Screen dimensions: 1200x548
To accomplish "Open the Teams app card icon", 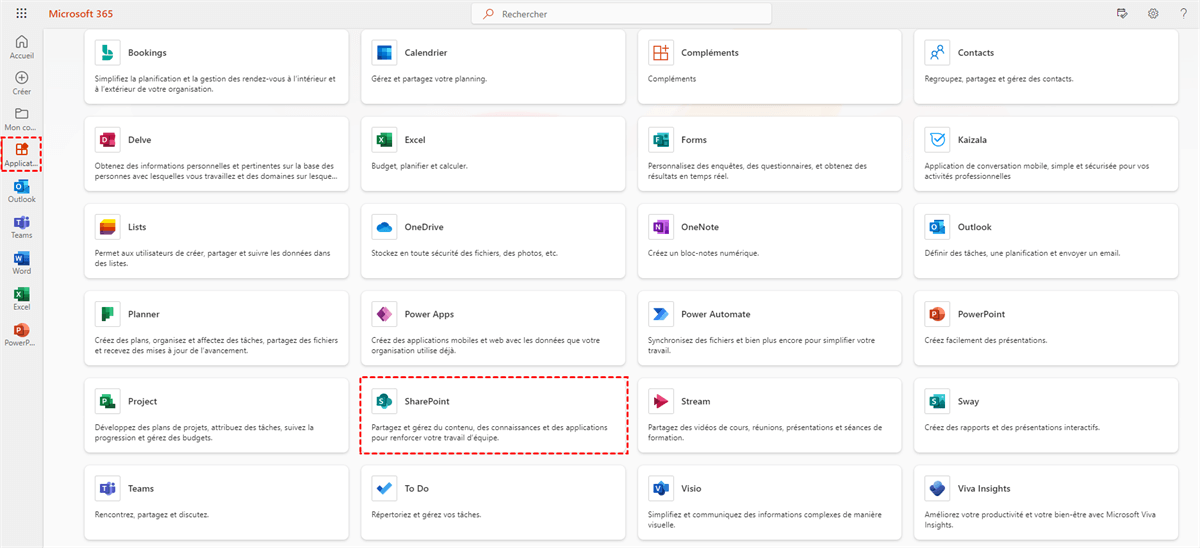I will tap(106, 488).
